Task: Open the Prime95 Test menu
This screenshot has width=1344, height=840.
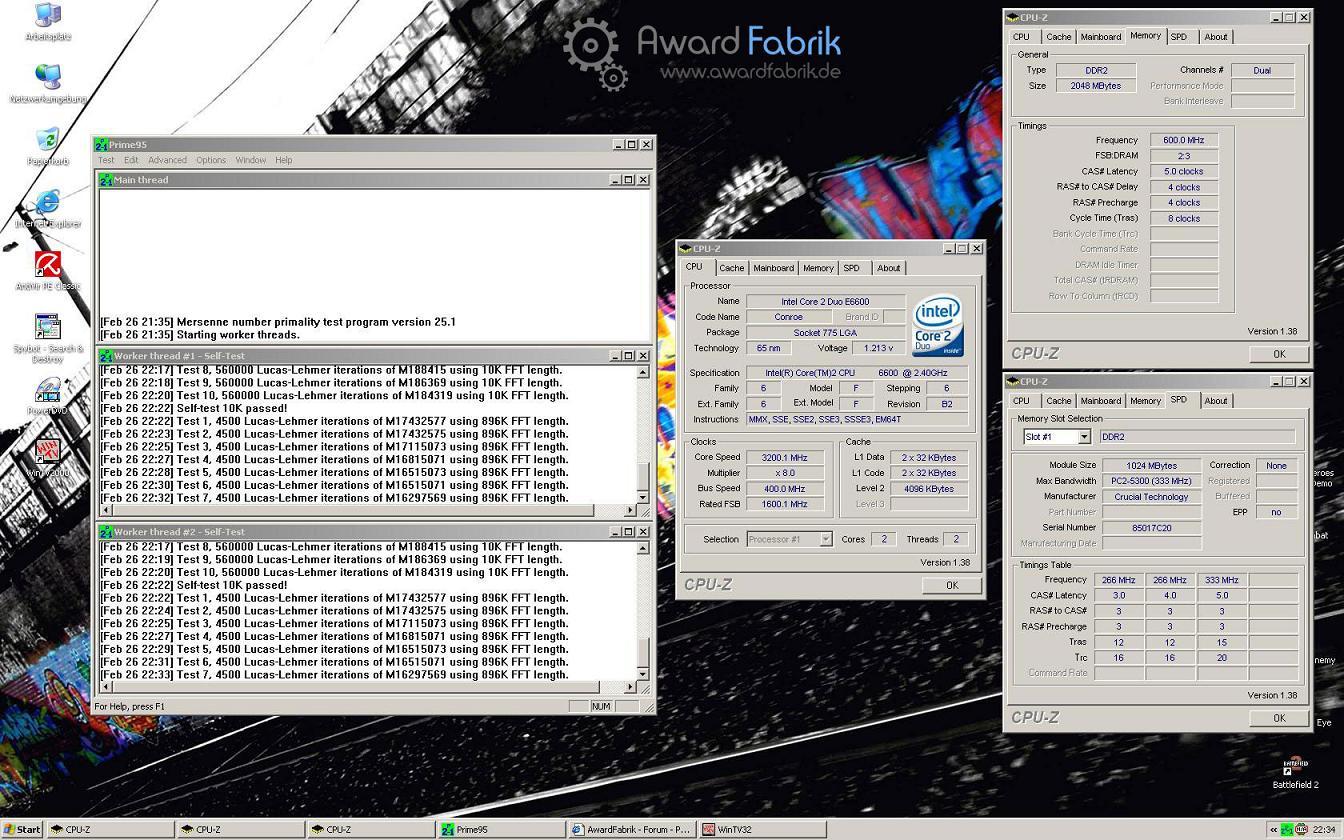Action: coord(106,160)
